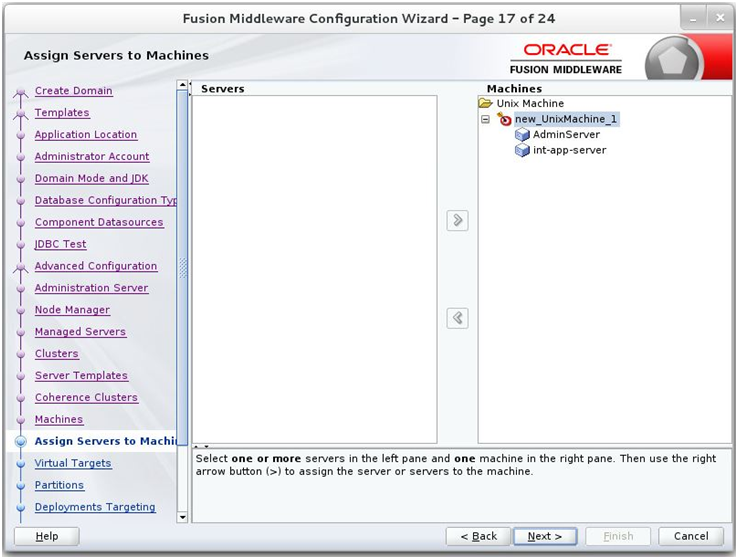The height and width of the screenshot is (559, 738).
Task: Click the int-app-server cube icon
Action: point(522,151)
